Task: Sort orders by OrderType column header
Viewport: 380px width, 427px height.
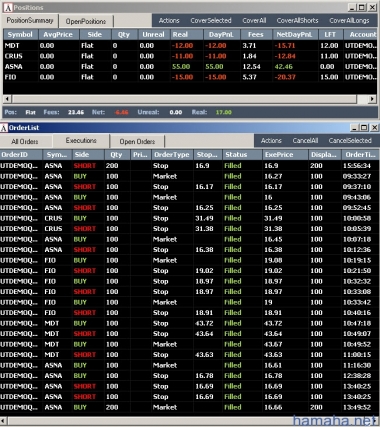Action: click(x=172, y=155)
